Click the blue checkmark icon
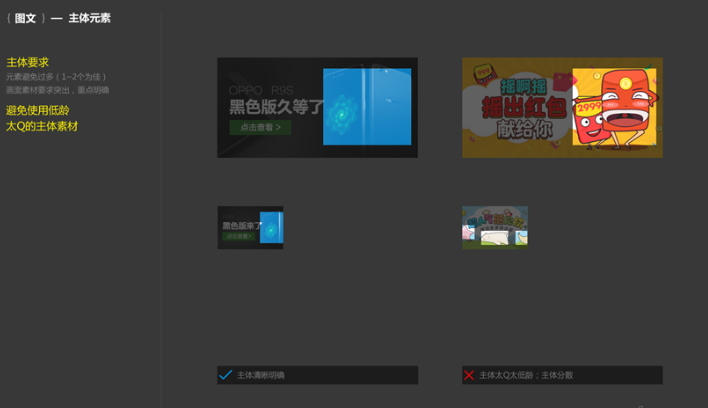This screenshot has height=408, width=708. (x=225, y=375)
